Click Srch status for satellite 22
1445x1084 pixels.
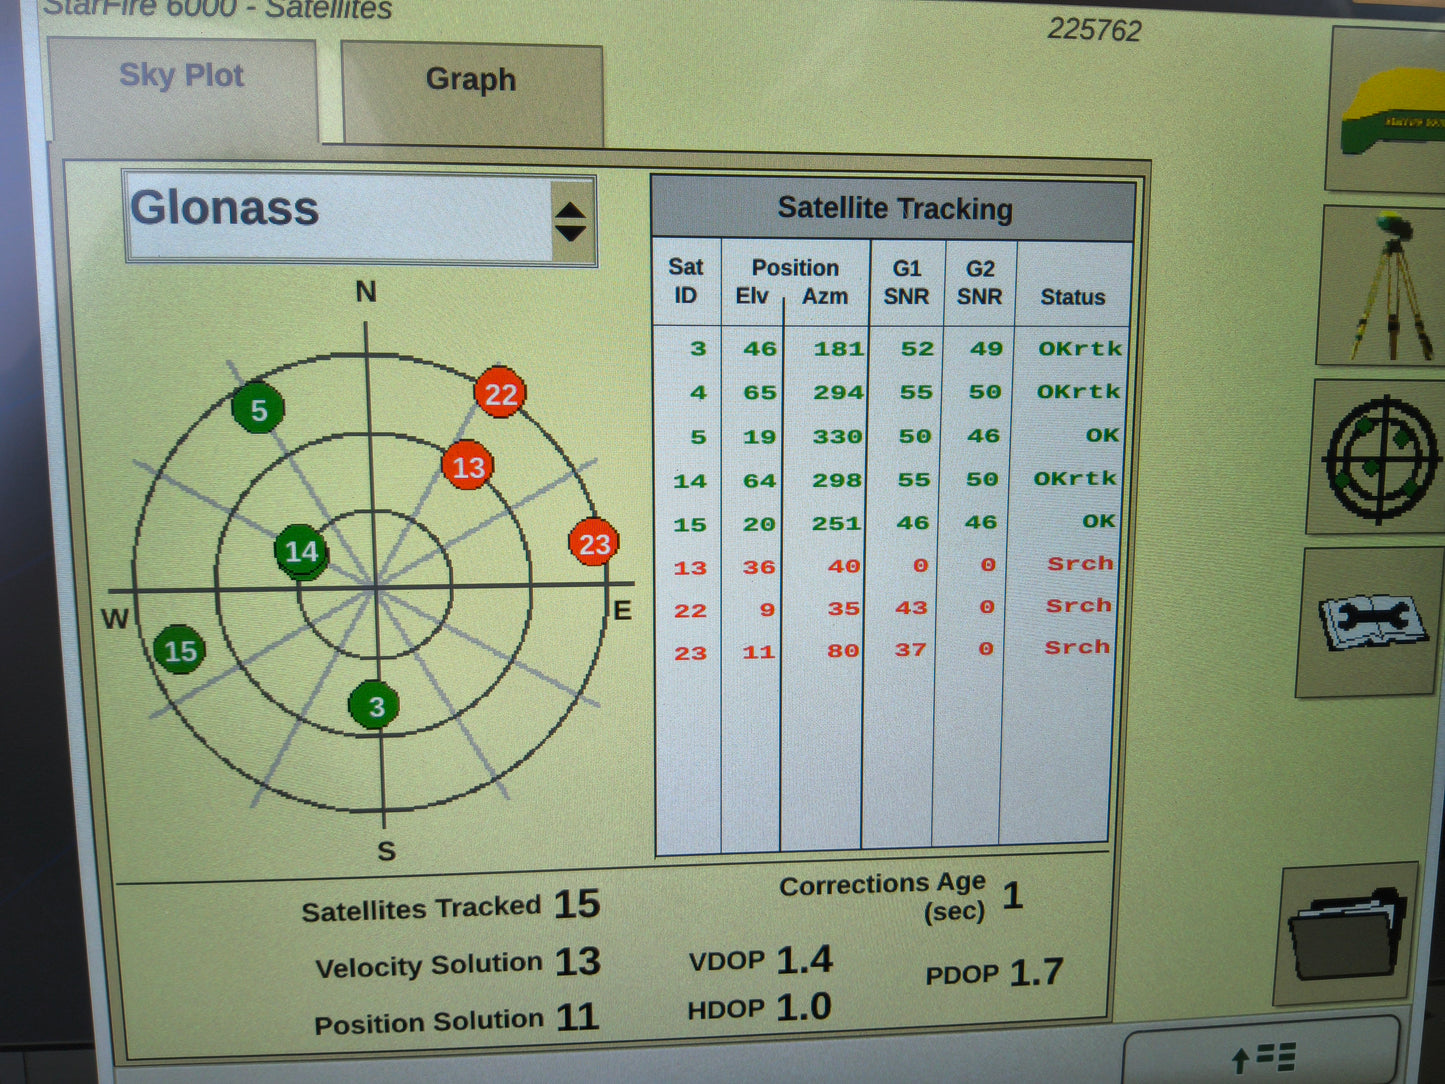pyautogui.click(x=1078, y=605)
